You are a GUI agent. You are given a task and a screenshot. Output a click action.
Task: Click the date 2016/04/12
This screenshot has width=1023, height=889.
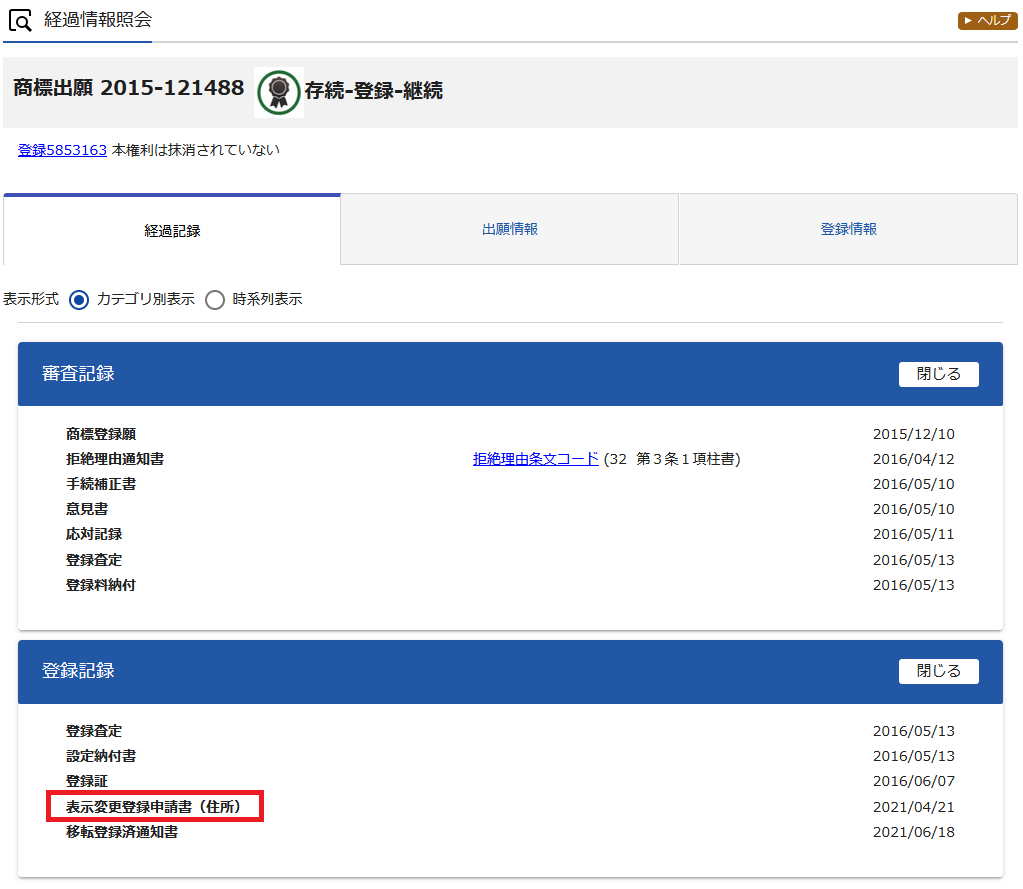coord(913,459)
